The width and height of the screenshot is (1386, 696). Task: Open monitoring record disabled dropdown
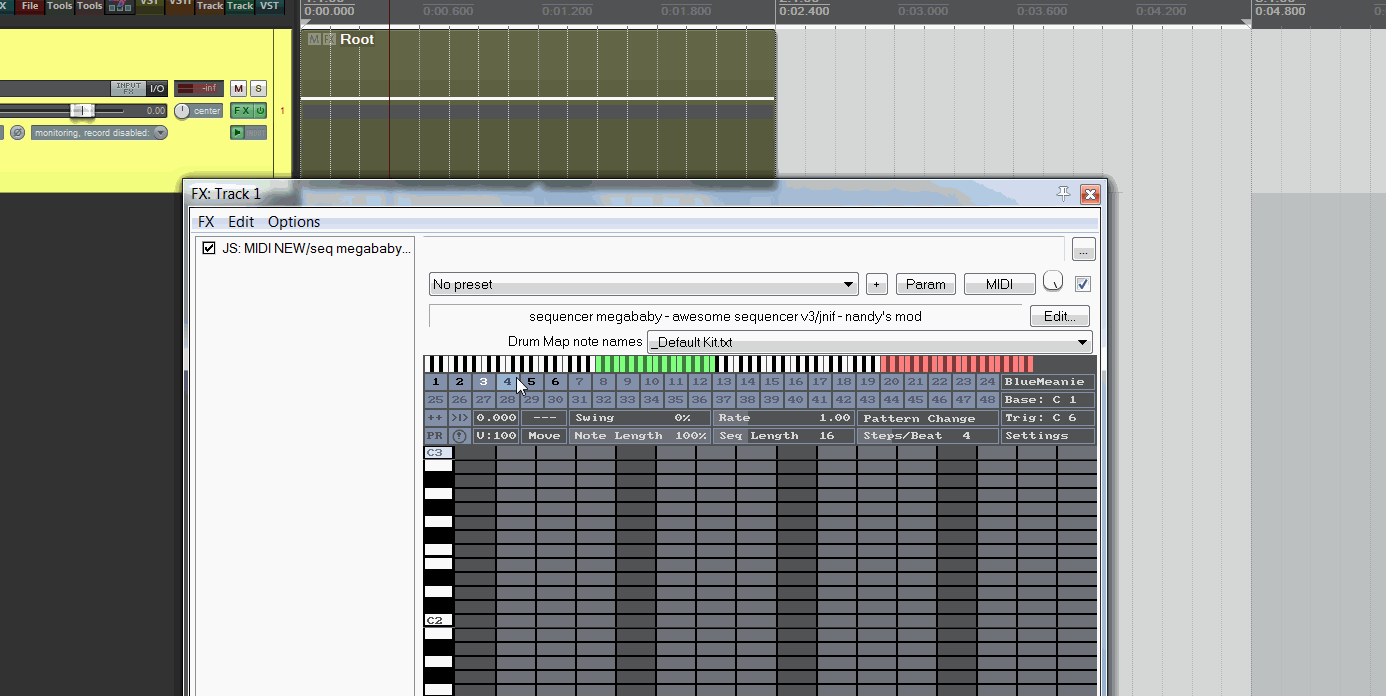point(99,133)
